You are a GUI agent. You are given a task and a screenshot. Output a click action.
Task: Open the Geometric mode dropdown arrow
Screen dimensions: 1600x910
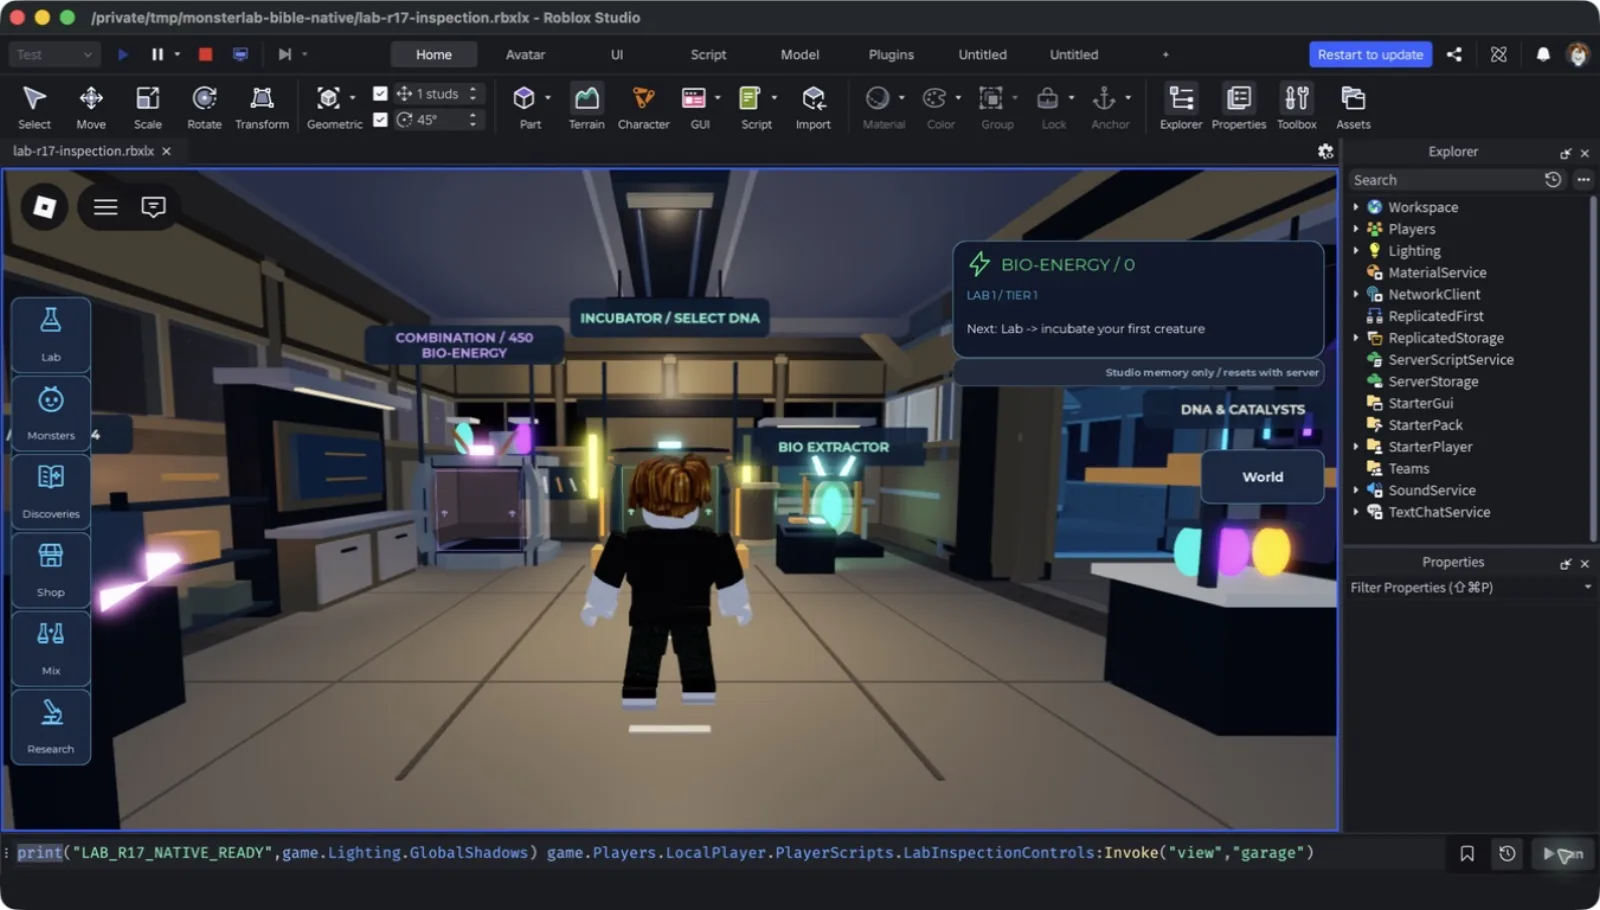pyautogui.click(x=352, y=98)
